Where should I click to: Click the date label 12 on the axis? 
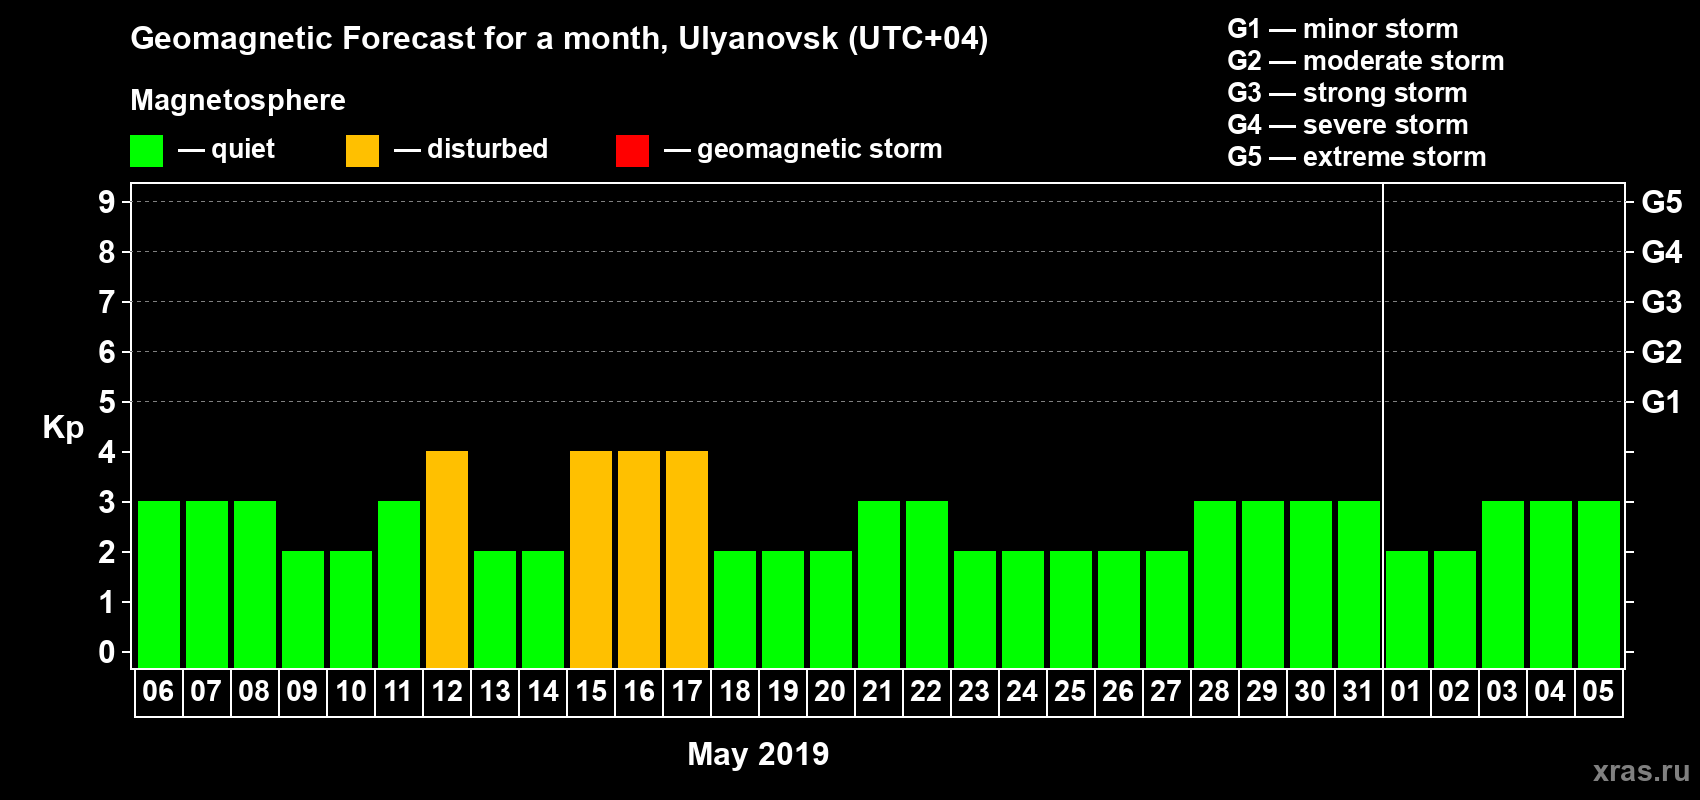447,691
